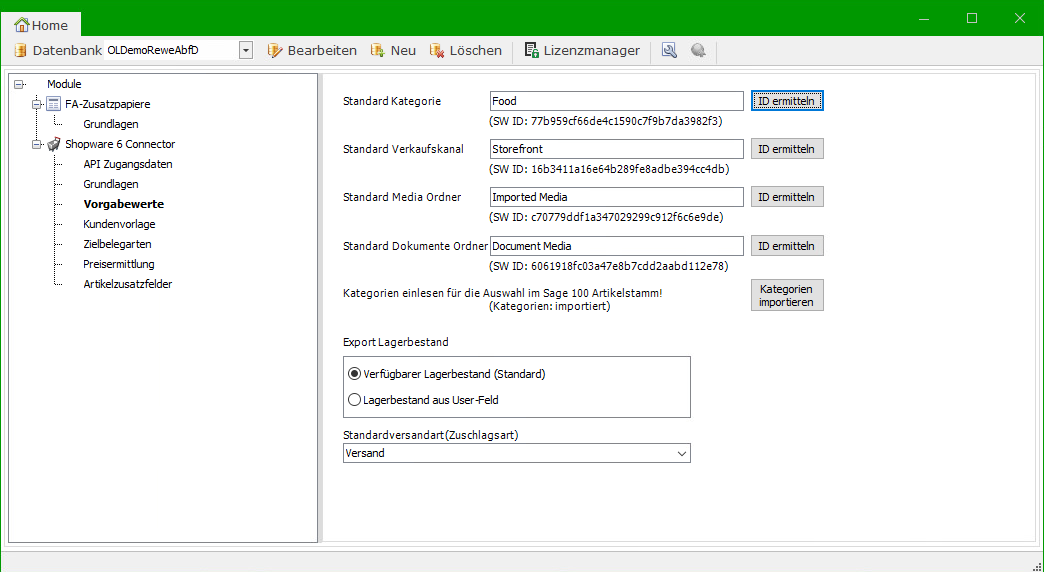Click ID ermitteln next to Standard Kategorie
Viewport: 1044px width, 572px height.
click(787, 101)
